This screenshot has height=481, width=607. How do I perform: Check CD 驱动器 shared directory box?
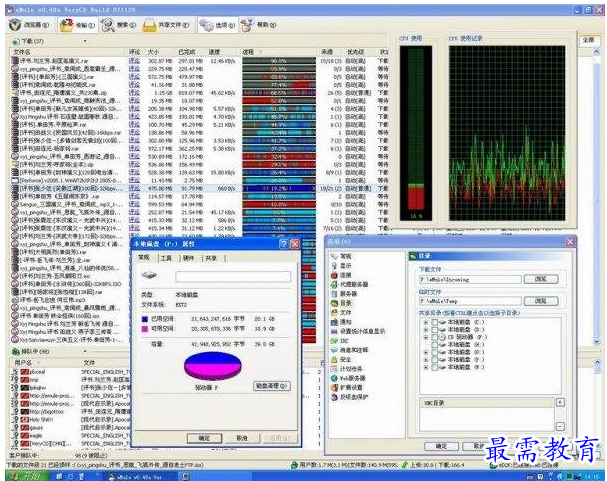pyautogui.click(x=435, y=337)
